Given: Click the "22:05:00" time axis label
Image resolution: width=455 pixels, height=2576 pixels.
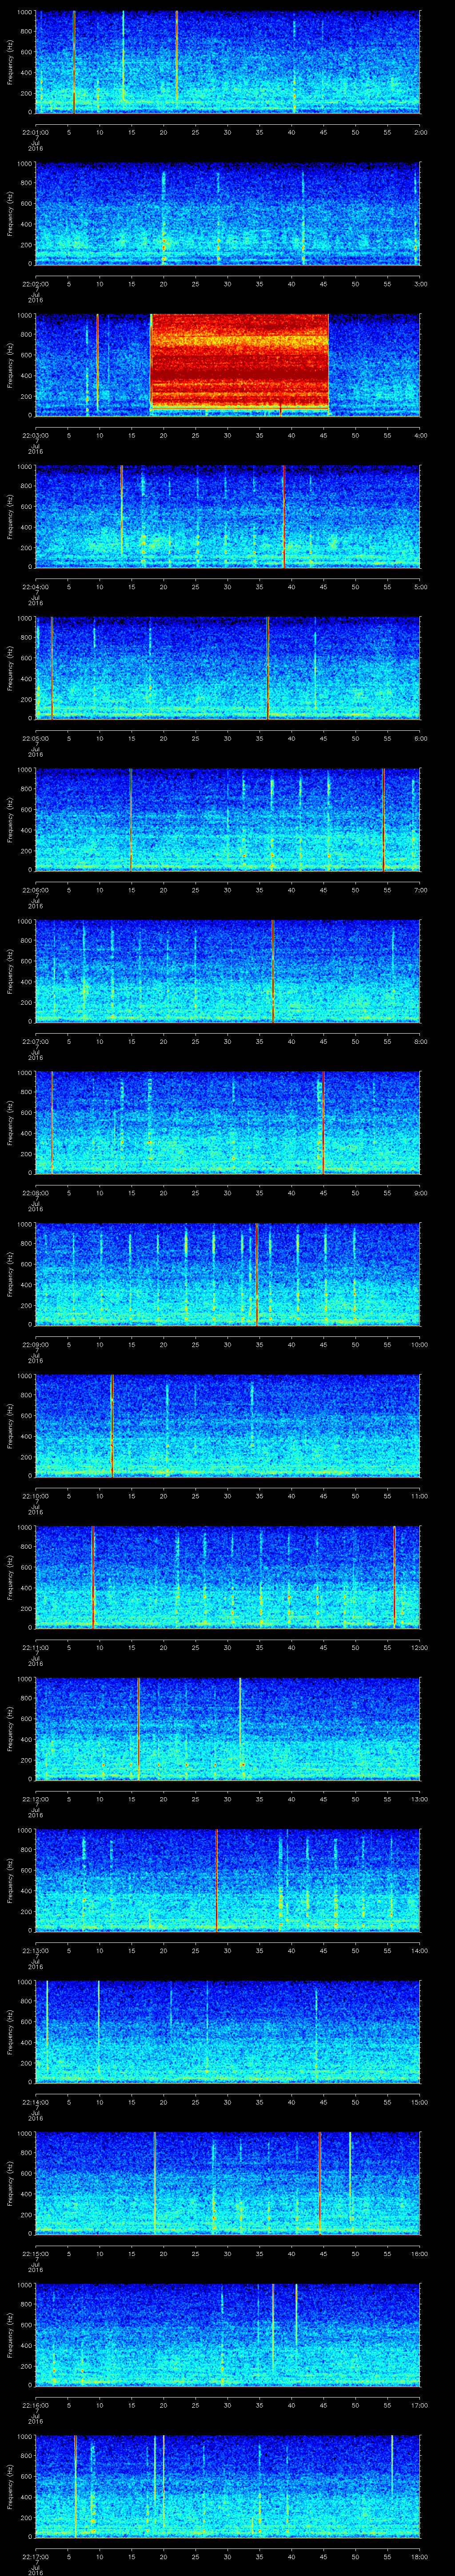Looking at the screenshot, I should (35, 738).
